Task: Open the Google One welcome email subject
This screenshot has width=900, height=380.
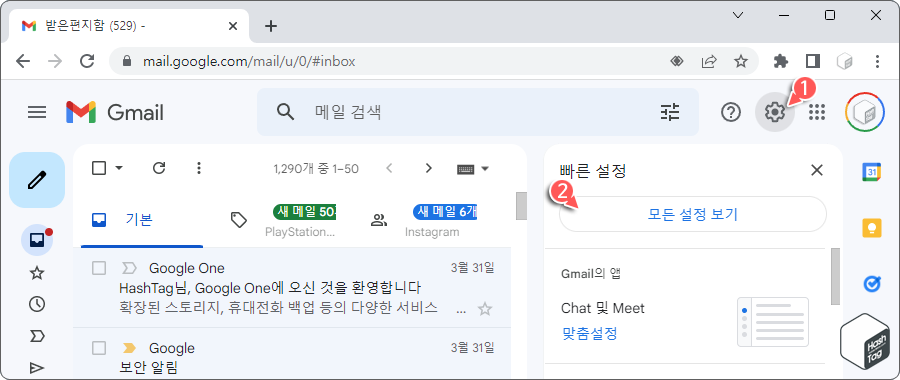Action: [x=270, y=287]
